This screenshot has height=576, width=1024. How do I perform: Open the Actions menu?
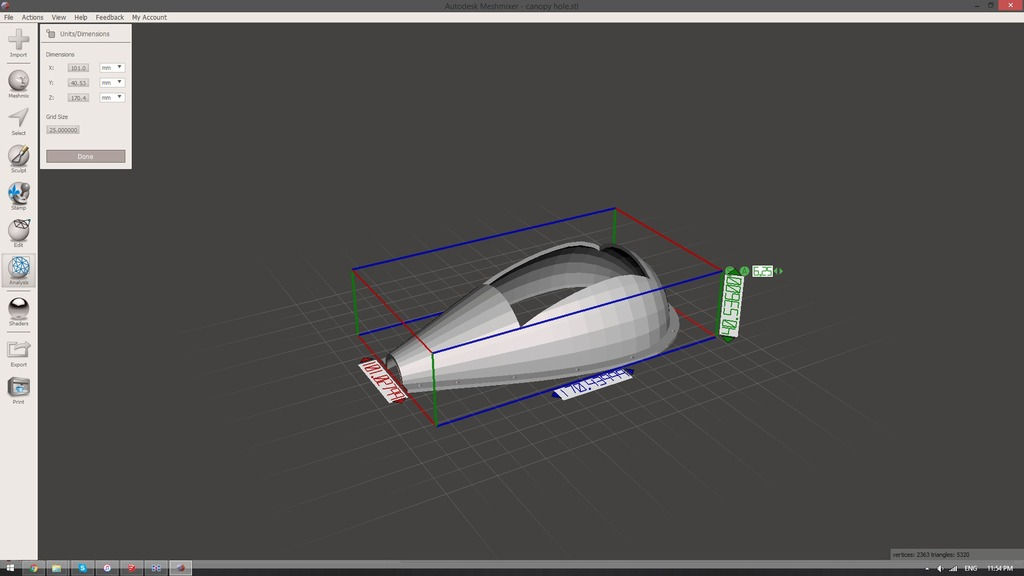pyautogui.click(x=33, y=17)
